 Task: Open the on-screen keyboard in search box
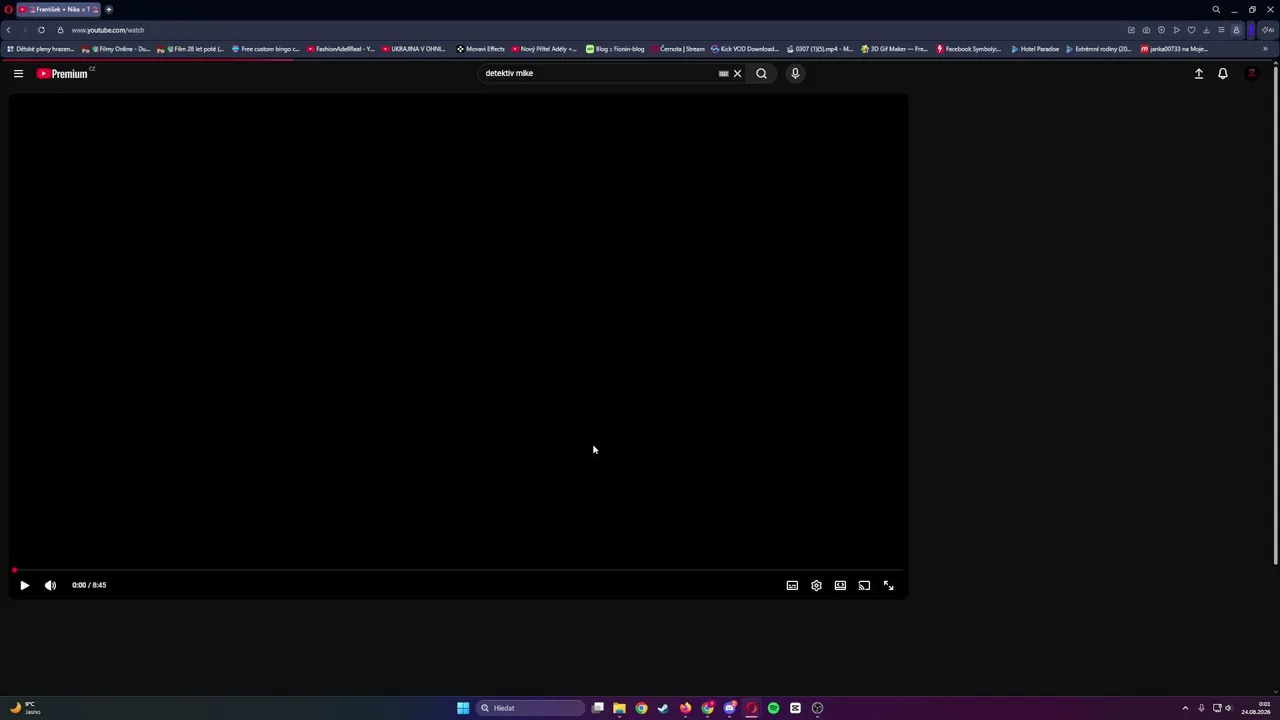coord(723,73)
